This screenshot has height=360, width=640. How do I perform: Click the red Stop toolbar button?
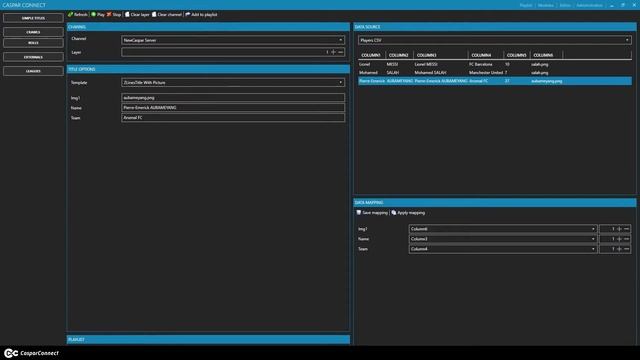click(114, 14)
